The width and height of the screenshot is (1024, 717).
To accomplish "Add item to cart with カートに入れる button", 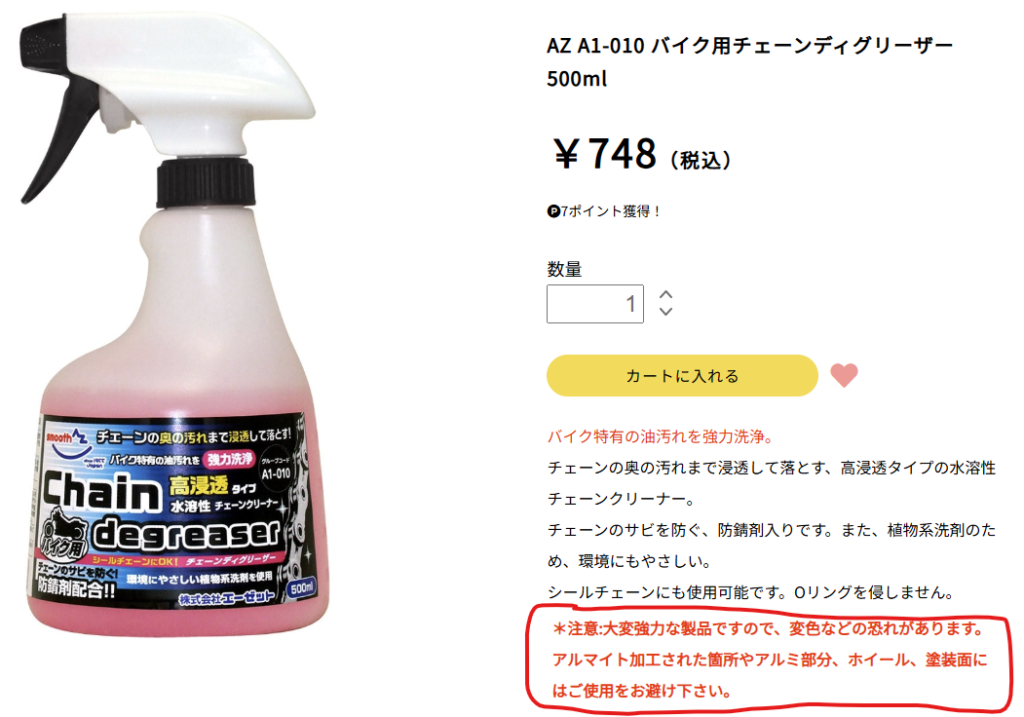I will (x=682, y=375).
